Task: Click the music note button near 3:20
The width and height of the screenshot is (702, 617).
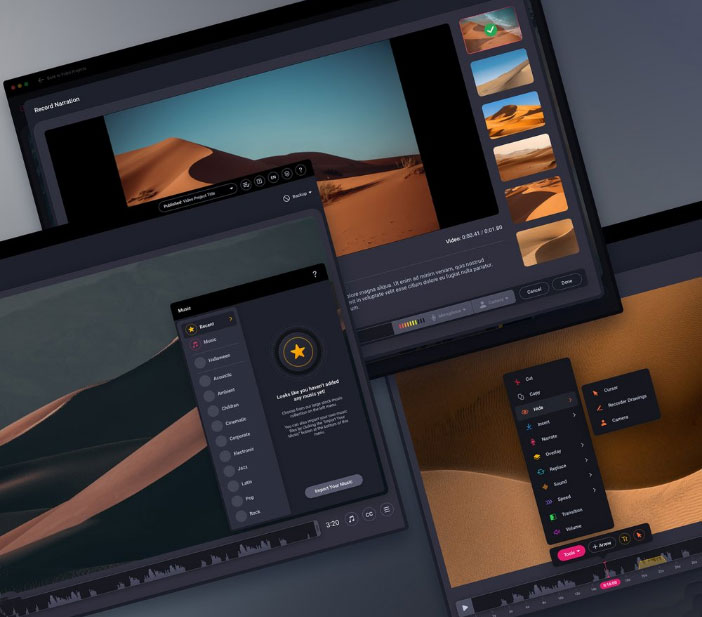Action: (351, 519)
